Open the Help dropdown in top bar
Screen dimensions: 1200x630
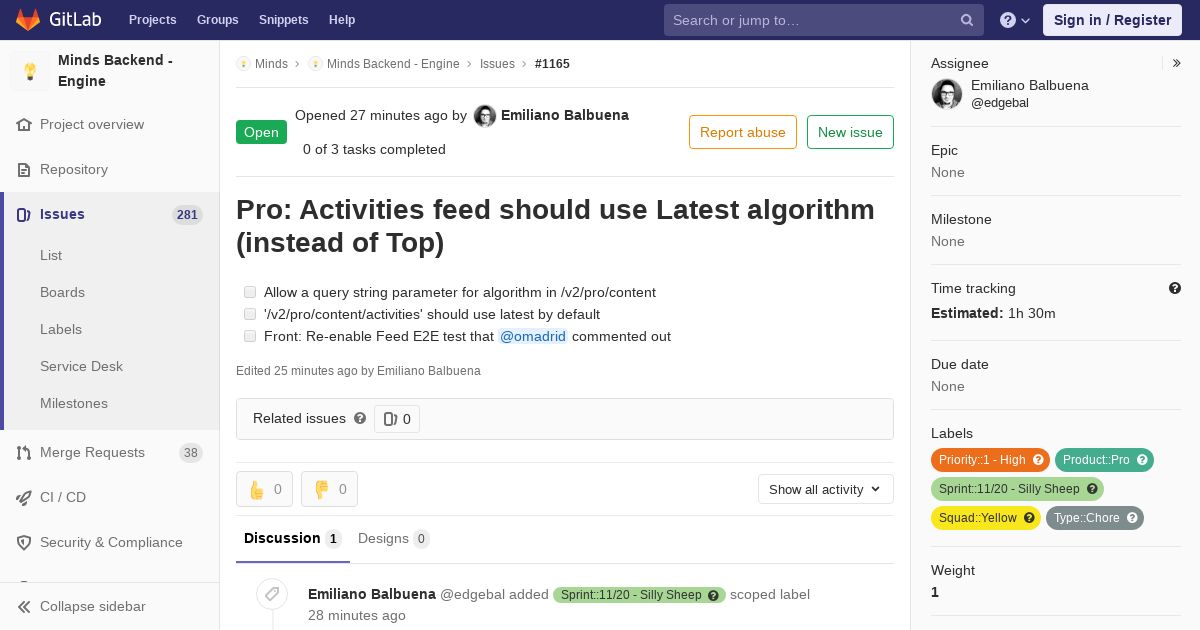(1014, 20)
